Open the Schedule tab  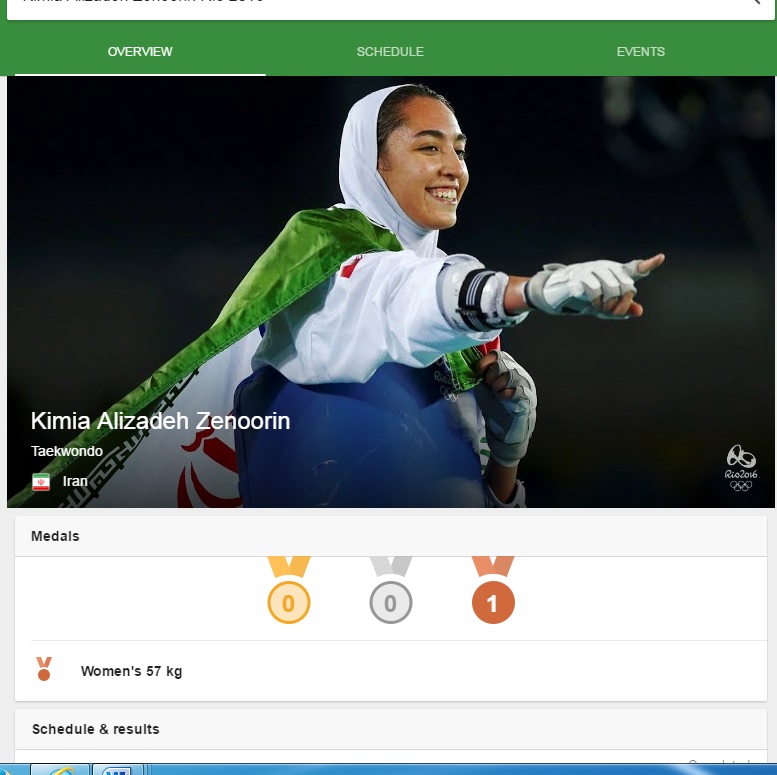click(390, 52)
